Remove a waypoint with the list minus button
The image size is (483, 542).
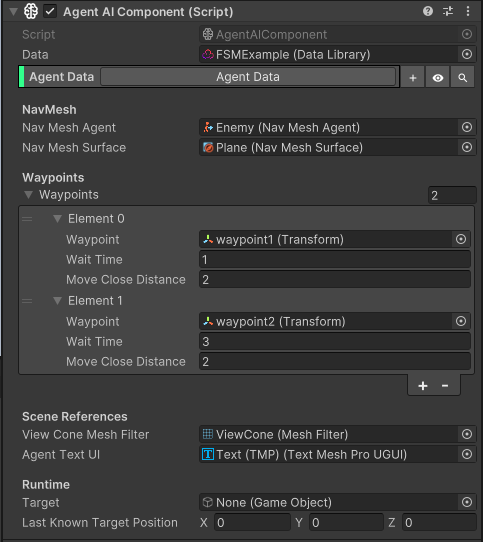coord(445,385)
